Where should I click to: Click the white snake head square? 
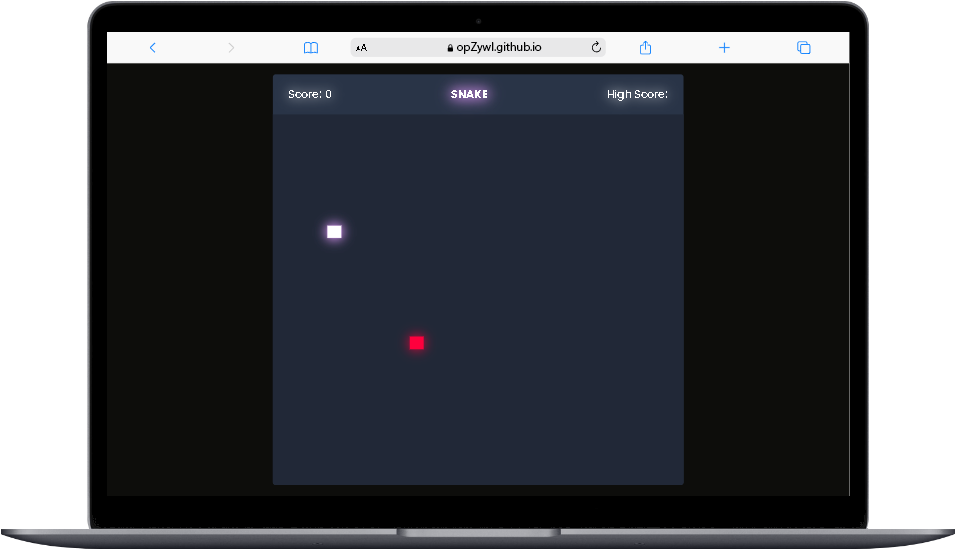tap(334, 232)
